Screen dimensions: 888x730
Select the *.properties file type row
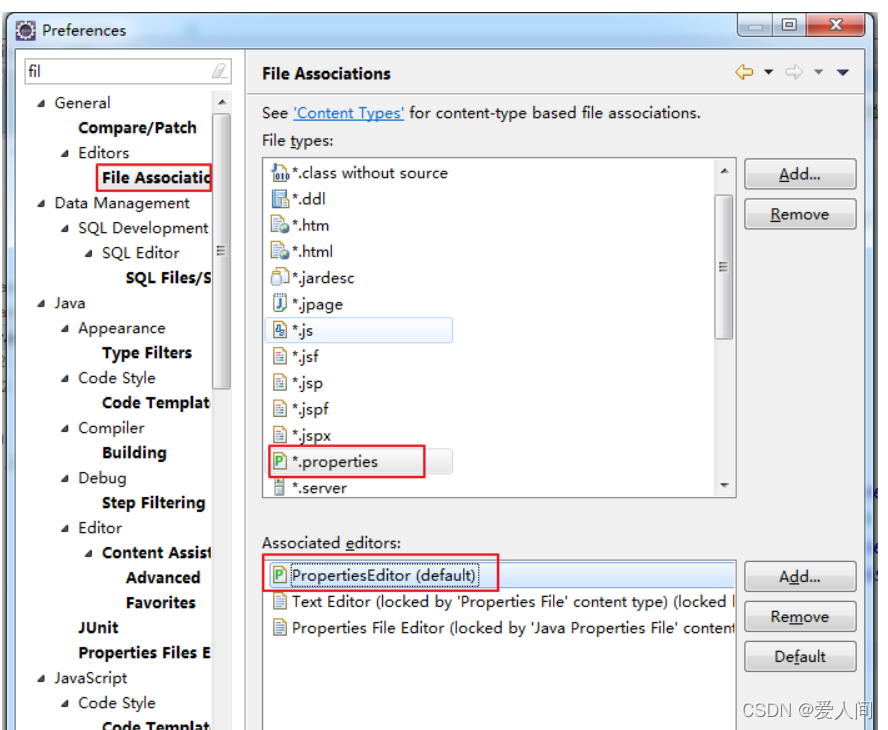point(360,462)
